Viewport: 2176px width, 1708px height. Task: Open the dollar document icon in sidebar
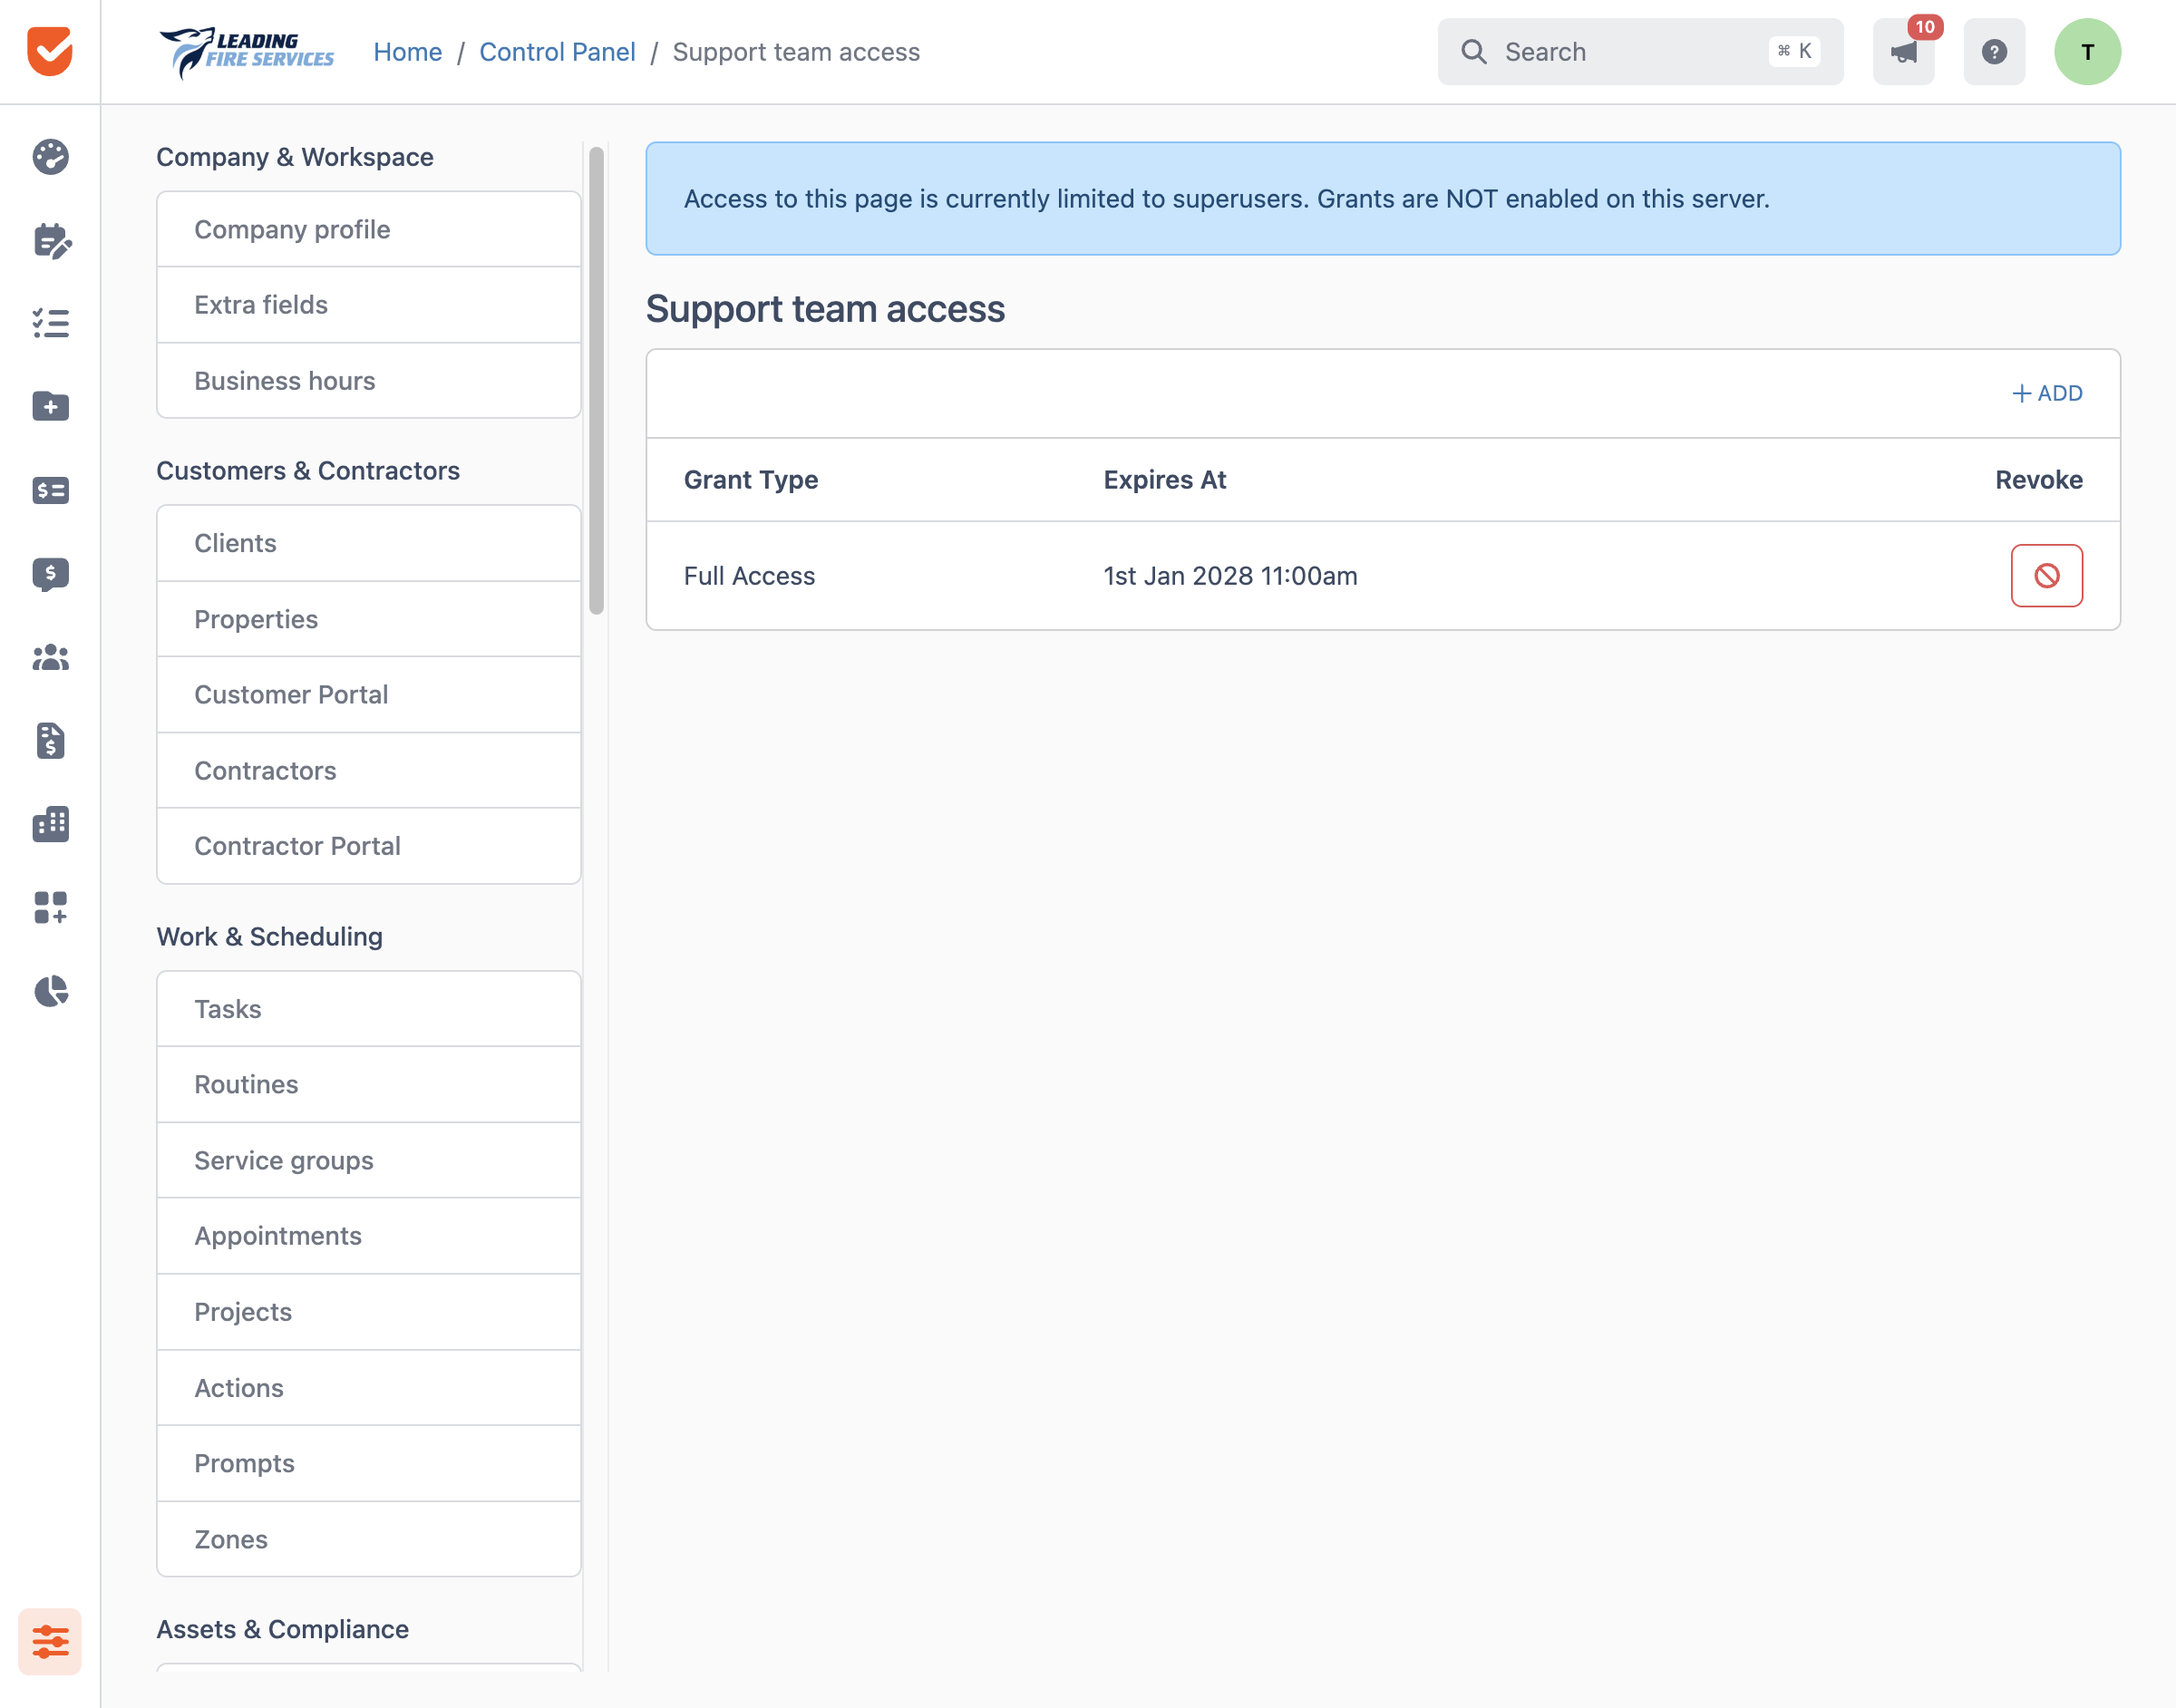coord(50,741)
